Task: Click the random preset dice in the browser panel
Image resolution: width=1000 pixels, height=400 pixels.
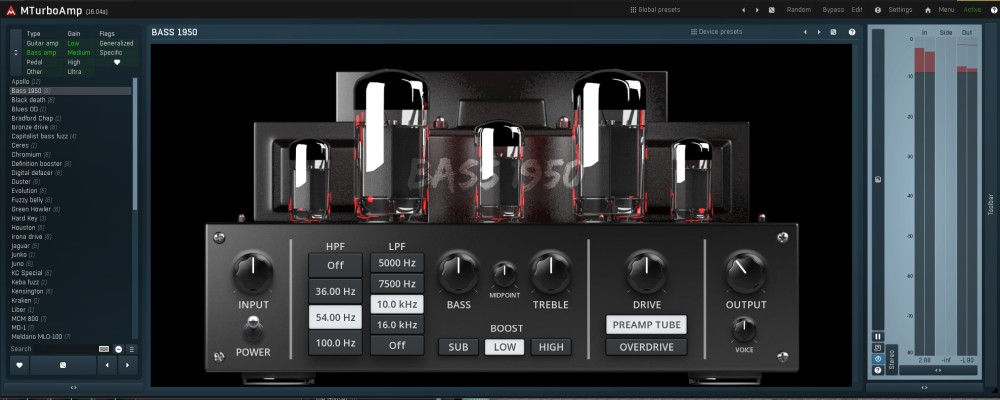Action: coord(62,365)
